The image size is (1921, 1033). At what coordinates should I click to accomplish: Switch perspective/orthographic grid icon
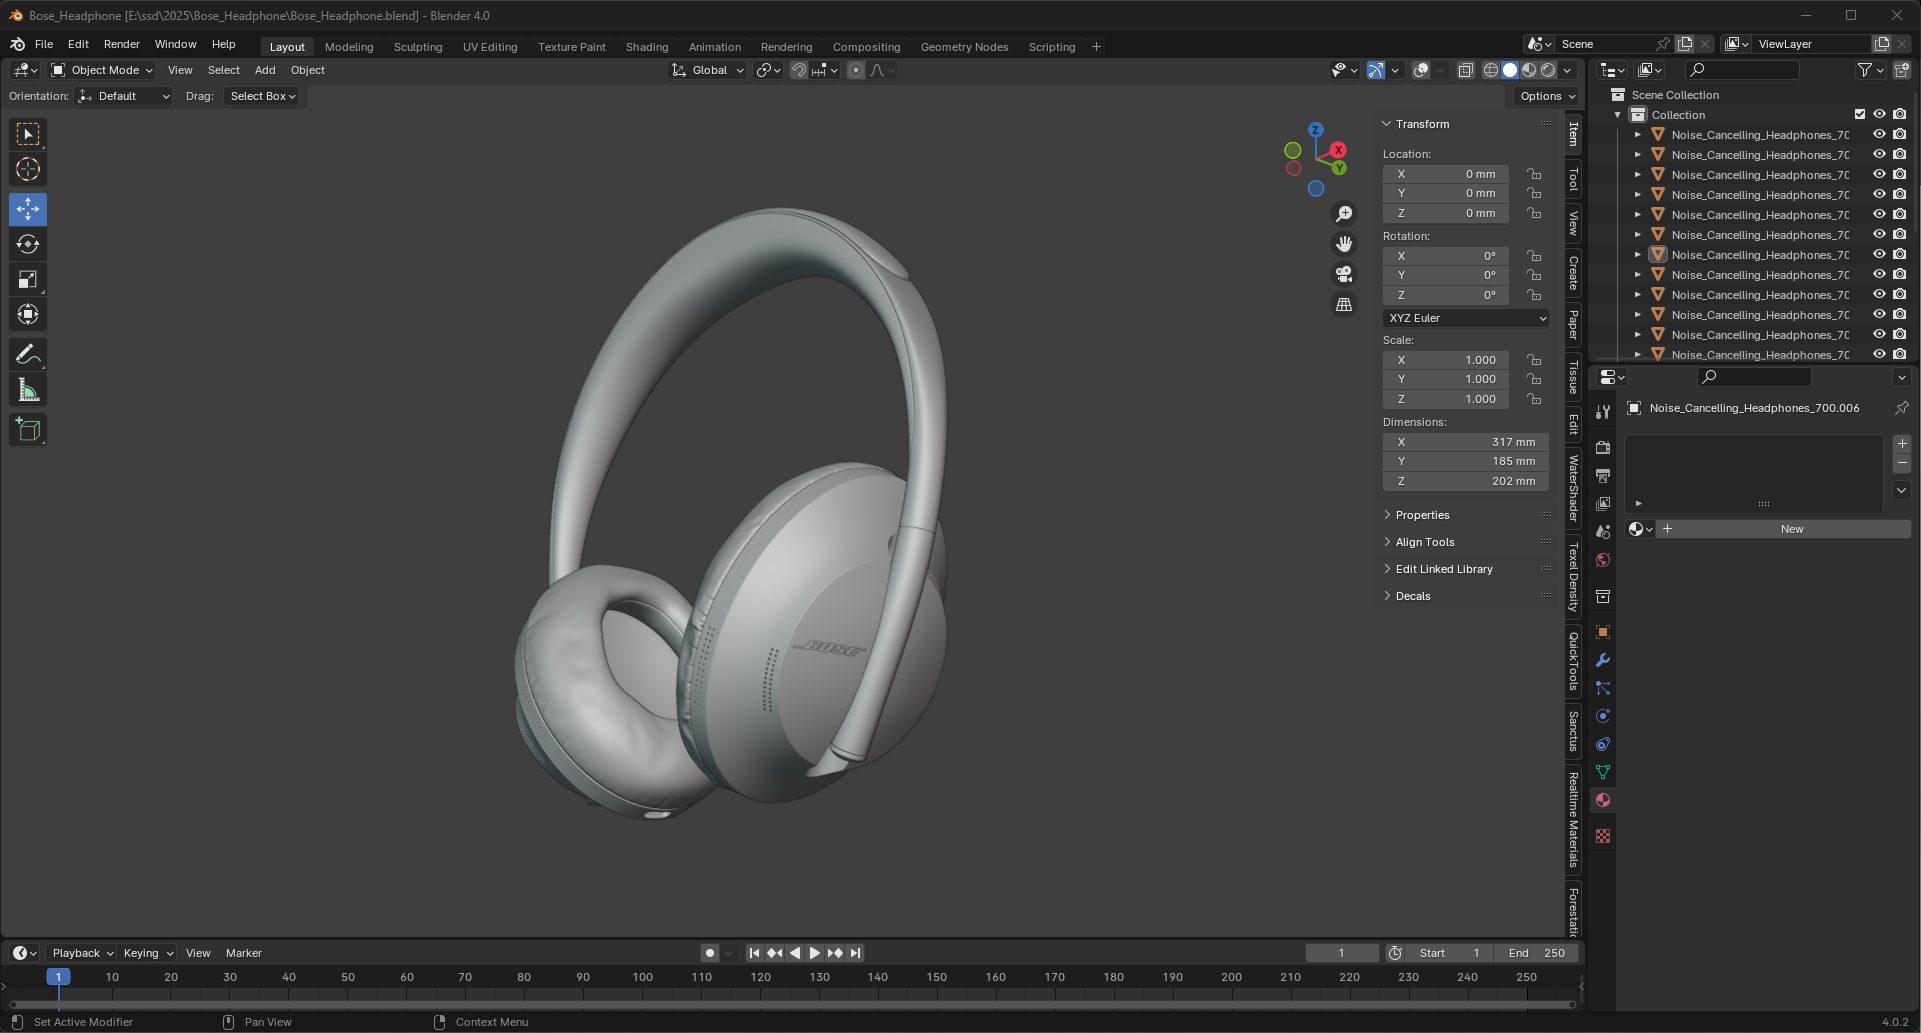coord(1344,304)
